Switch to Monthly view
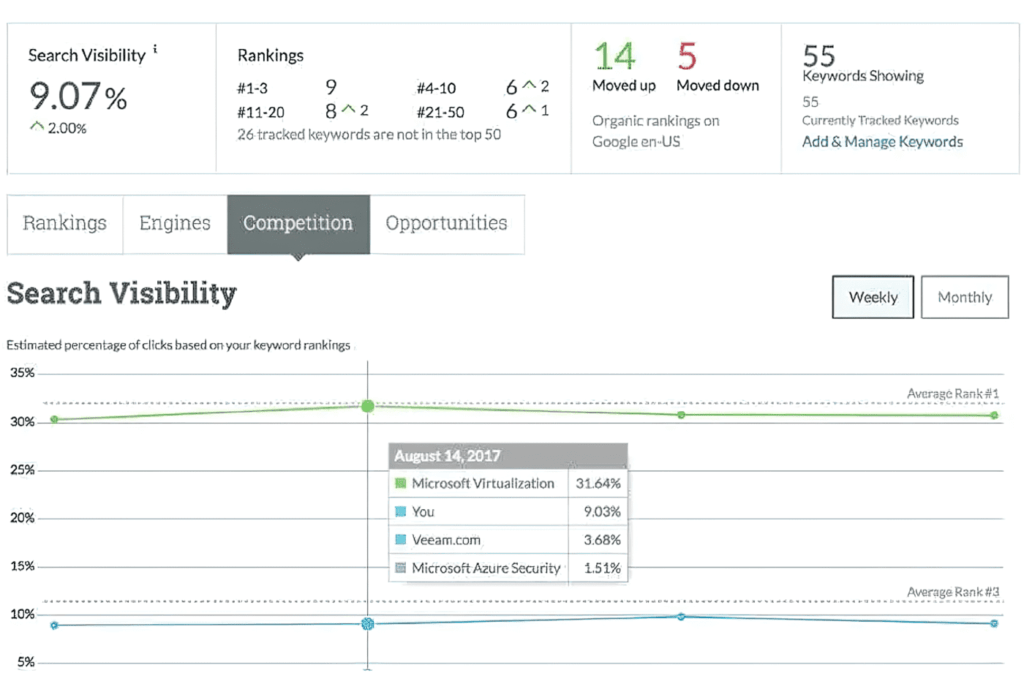The image size is (1024, 695). point(965,297)
